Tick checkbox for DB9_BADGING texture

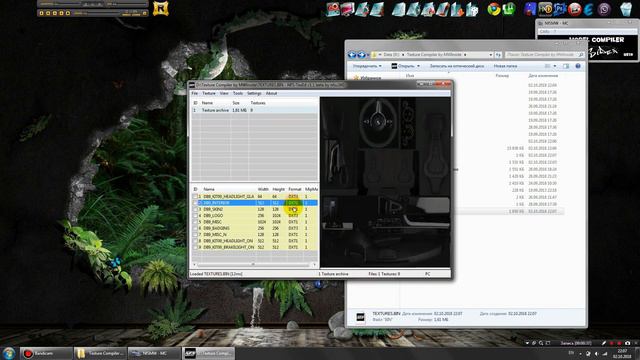pyautogui.click(x=195, y=228)
